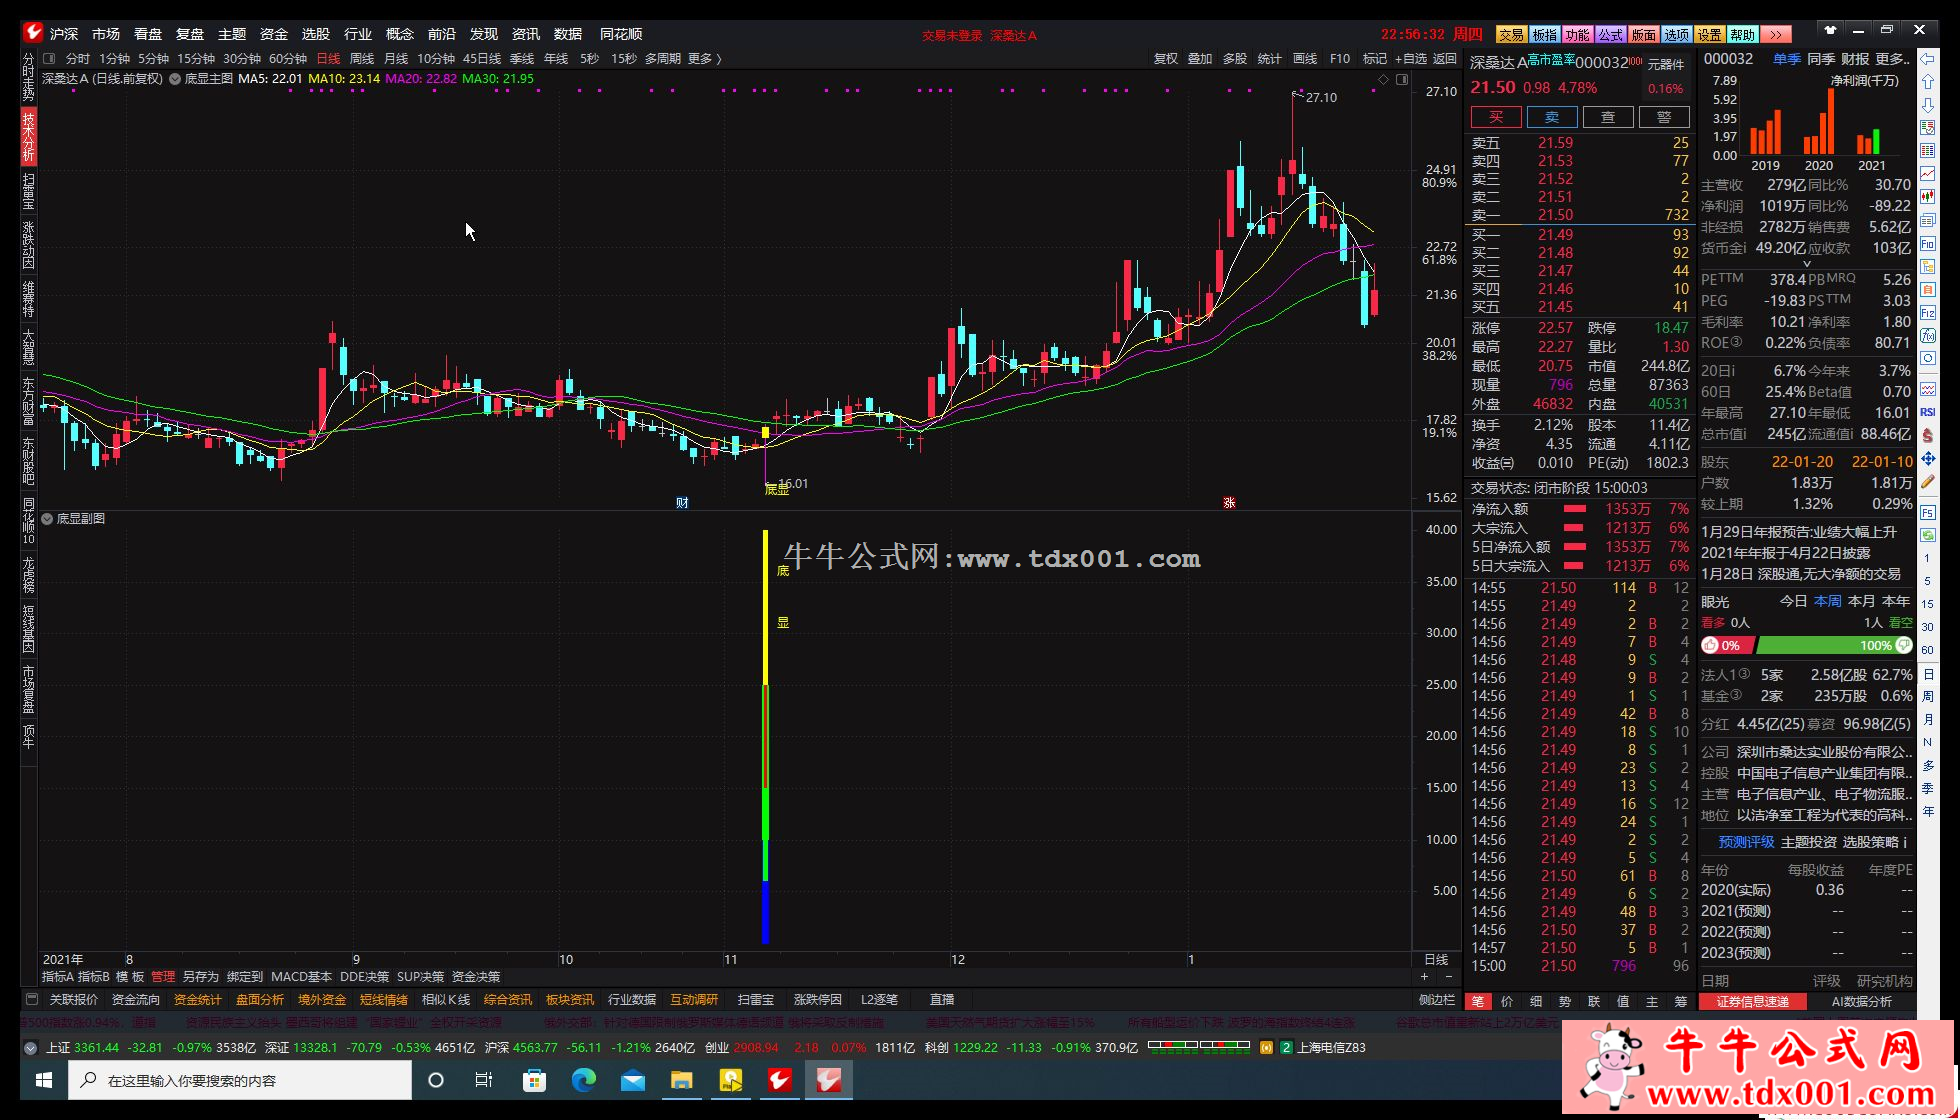Click the Windows taskbar search box
This screenshot has height=1120, width=1960.
point(240,1080)
